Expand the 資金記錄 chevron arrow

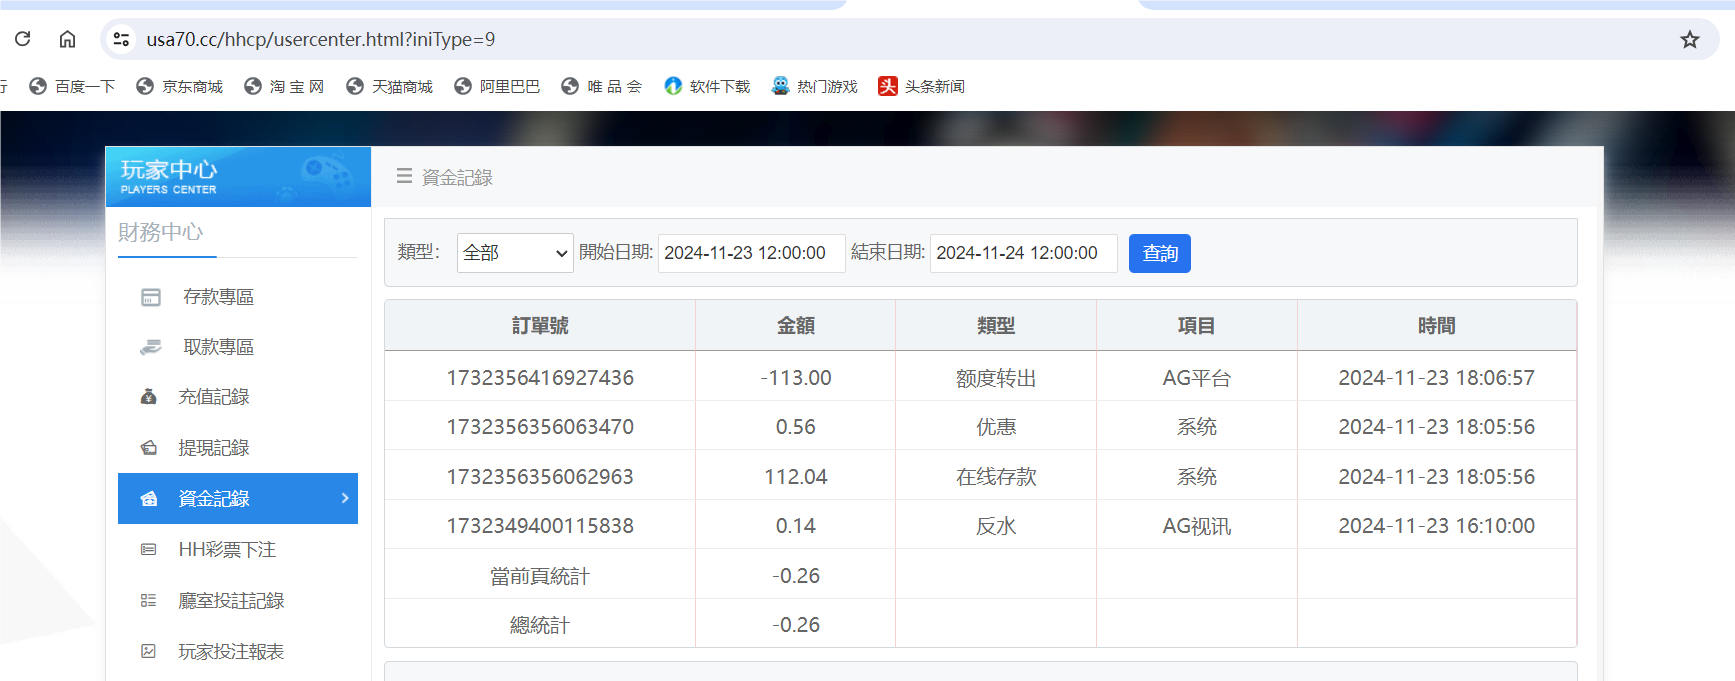[x=344, y=498]
